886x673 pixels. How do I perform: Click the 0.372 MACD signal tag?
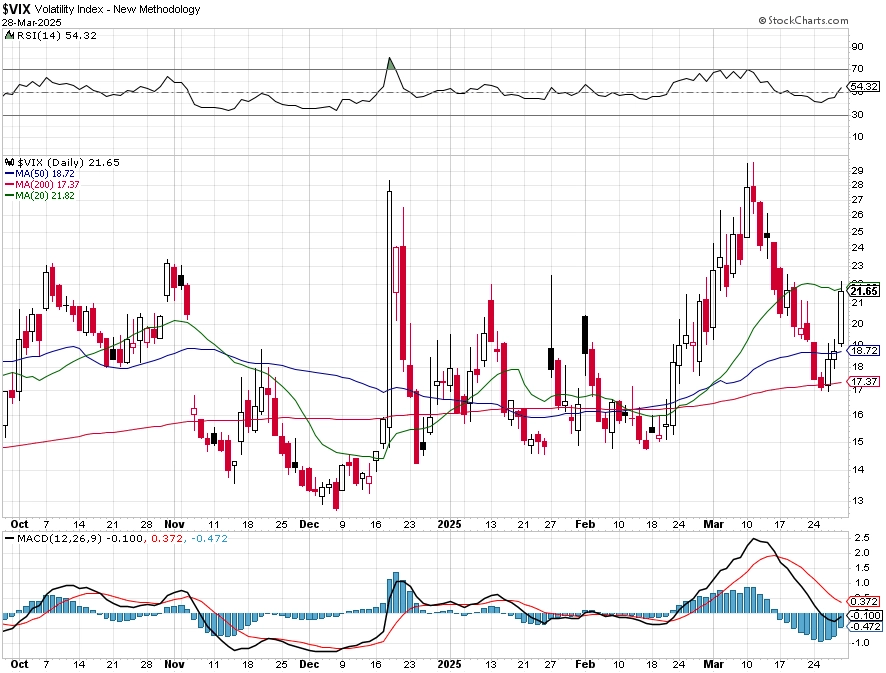pyautogui.click(x=865, y=601)
